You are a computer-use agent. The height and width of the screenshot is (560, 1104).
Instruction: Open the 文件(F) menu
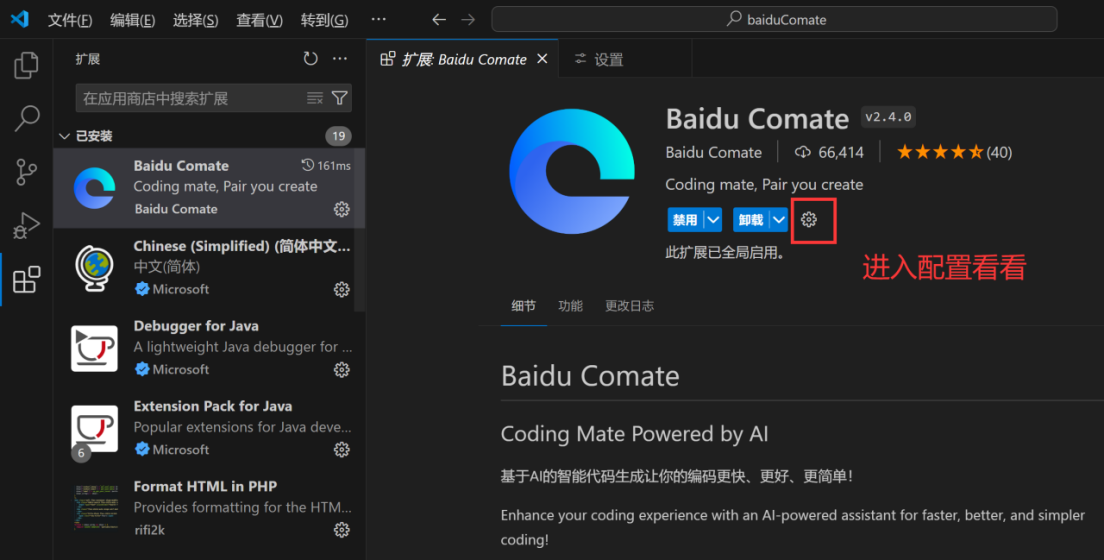(70, 20)
